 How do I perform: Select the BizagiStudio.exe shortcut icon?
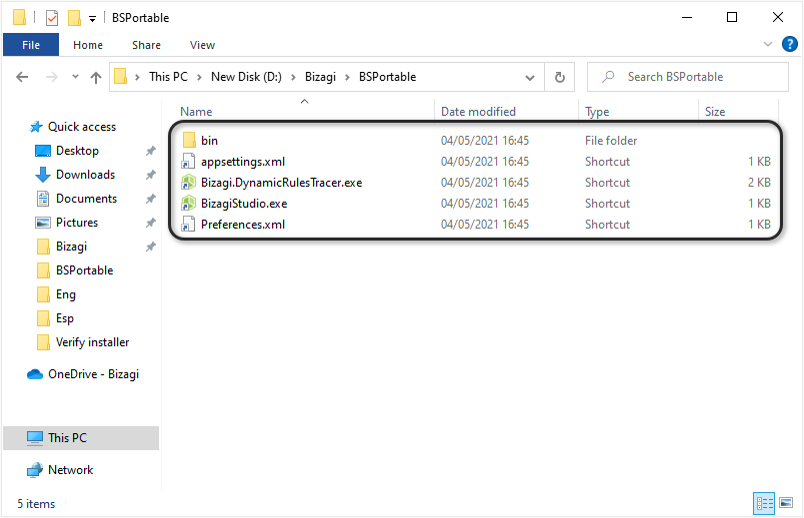click(188, 204)
